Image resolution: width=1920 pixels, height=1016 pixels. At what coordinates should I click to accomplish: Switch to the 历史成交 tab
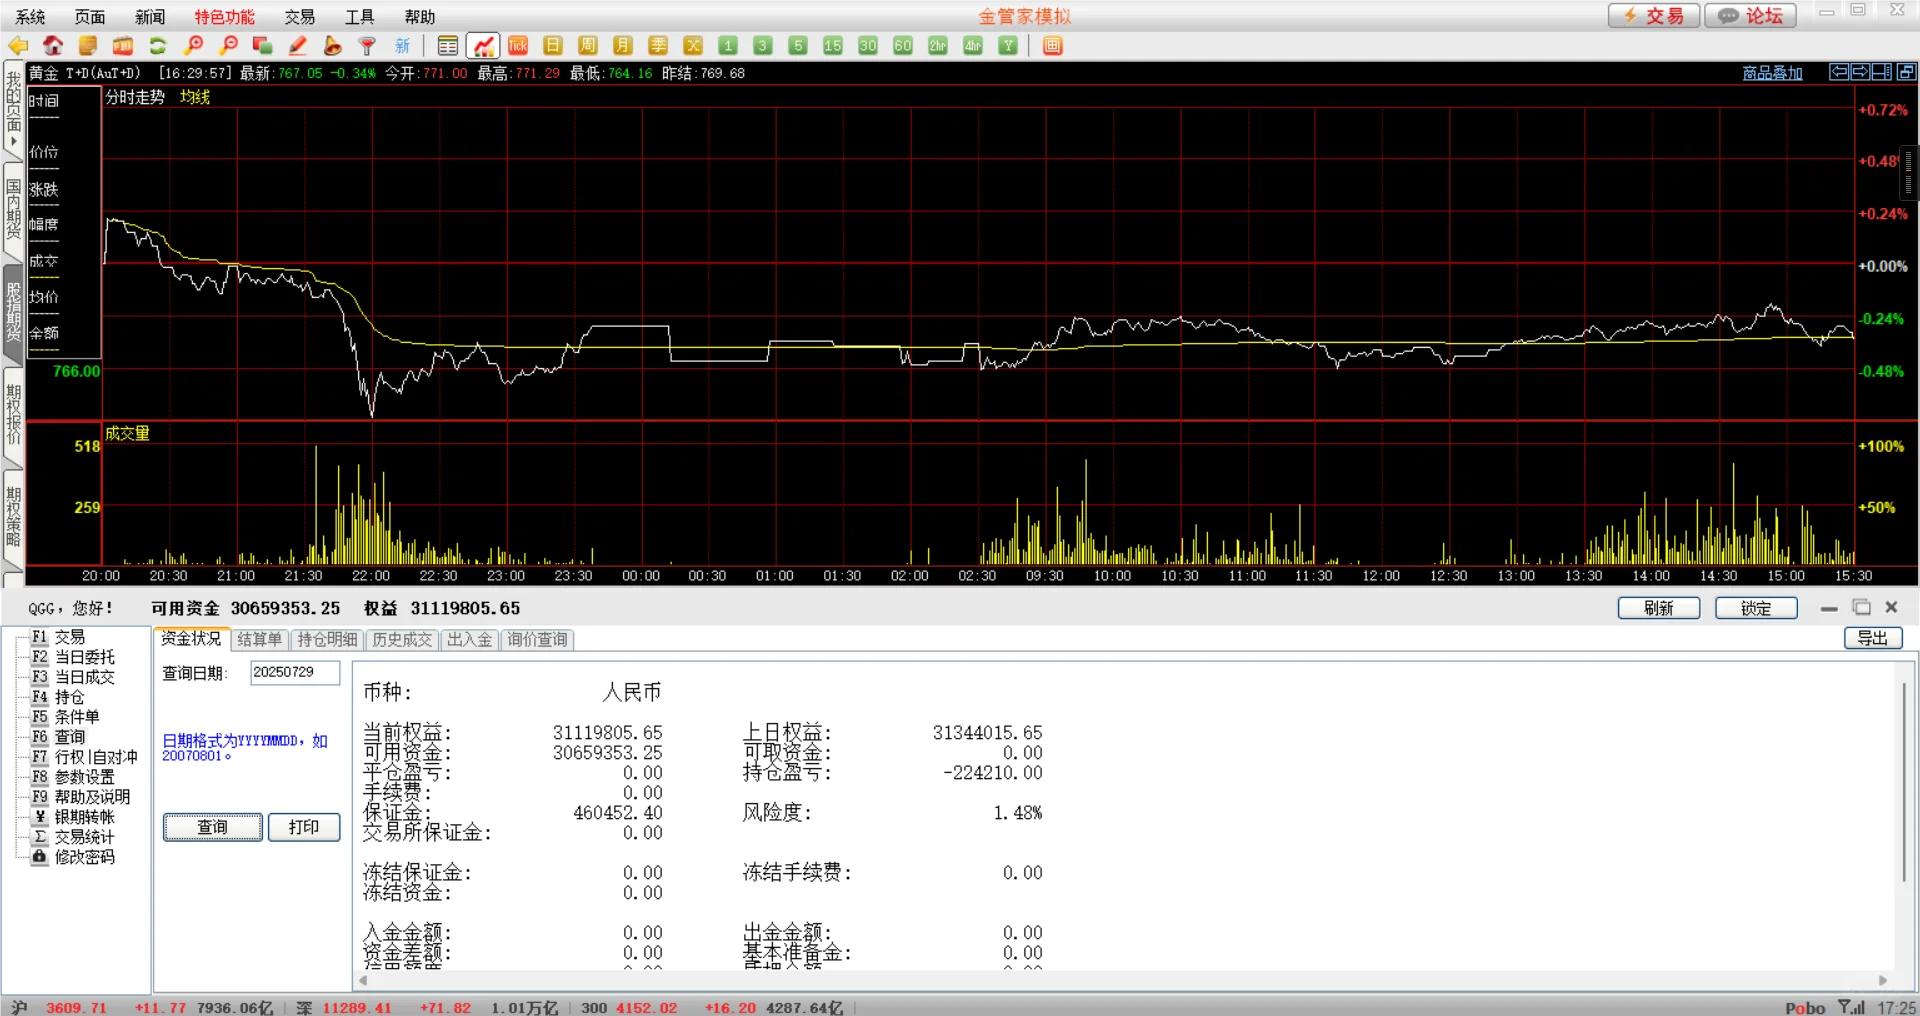click(402, 640)
